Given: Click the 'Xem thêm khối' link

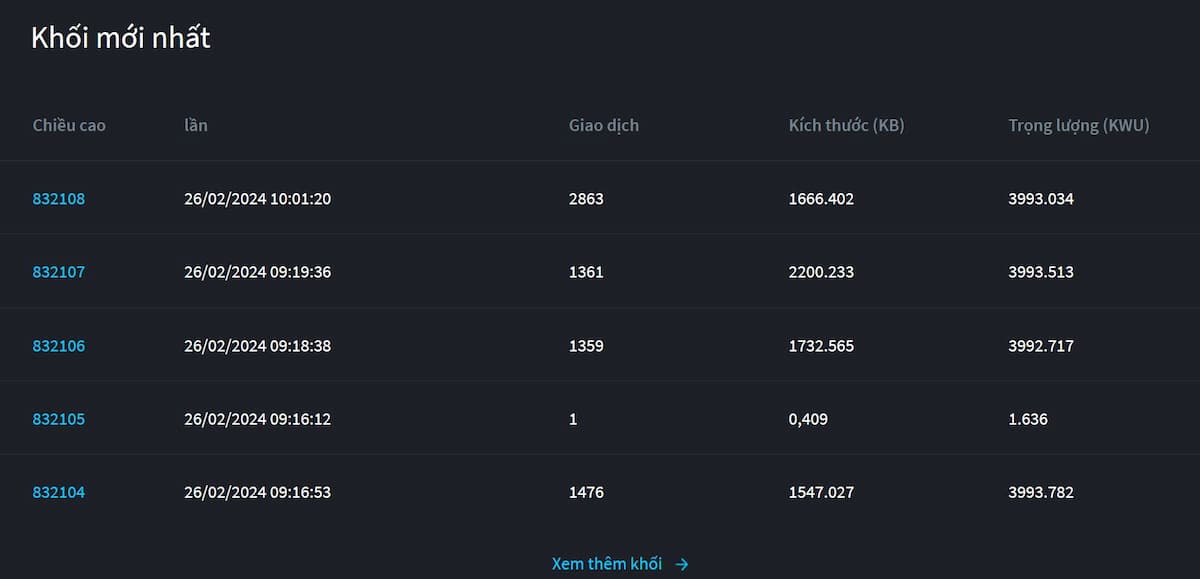Looking at the screenshot, I should (x=607, y=564).
